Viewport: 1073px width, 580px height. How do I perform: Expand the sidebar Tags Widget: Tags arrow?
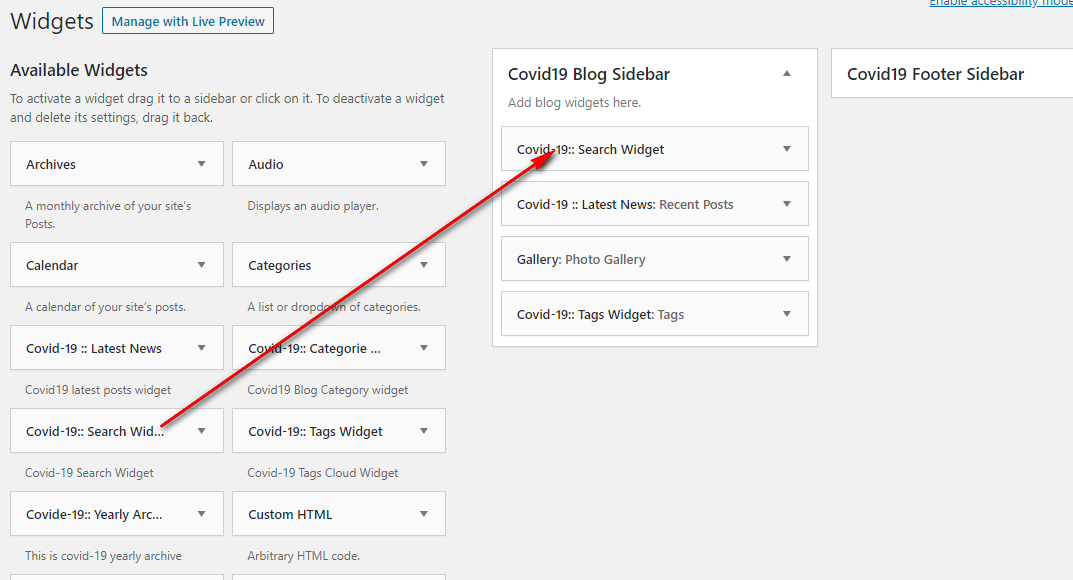tap(787, 315)
